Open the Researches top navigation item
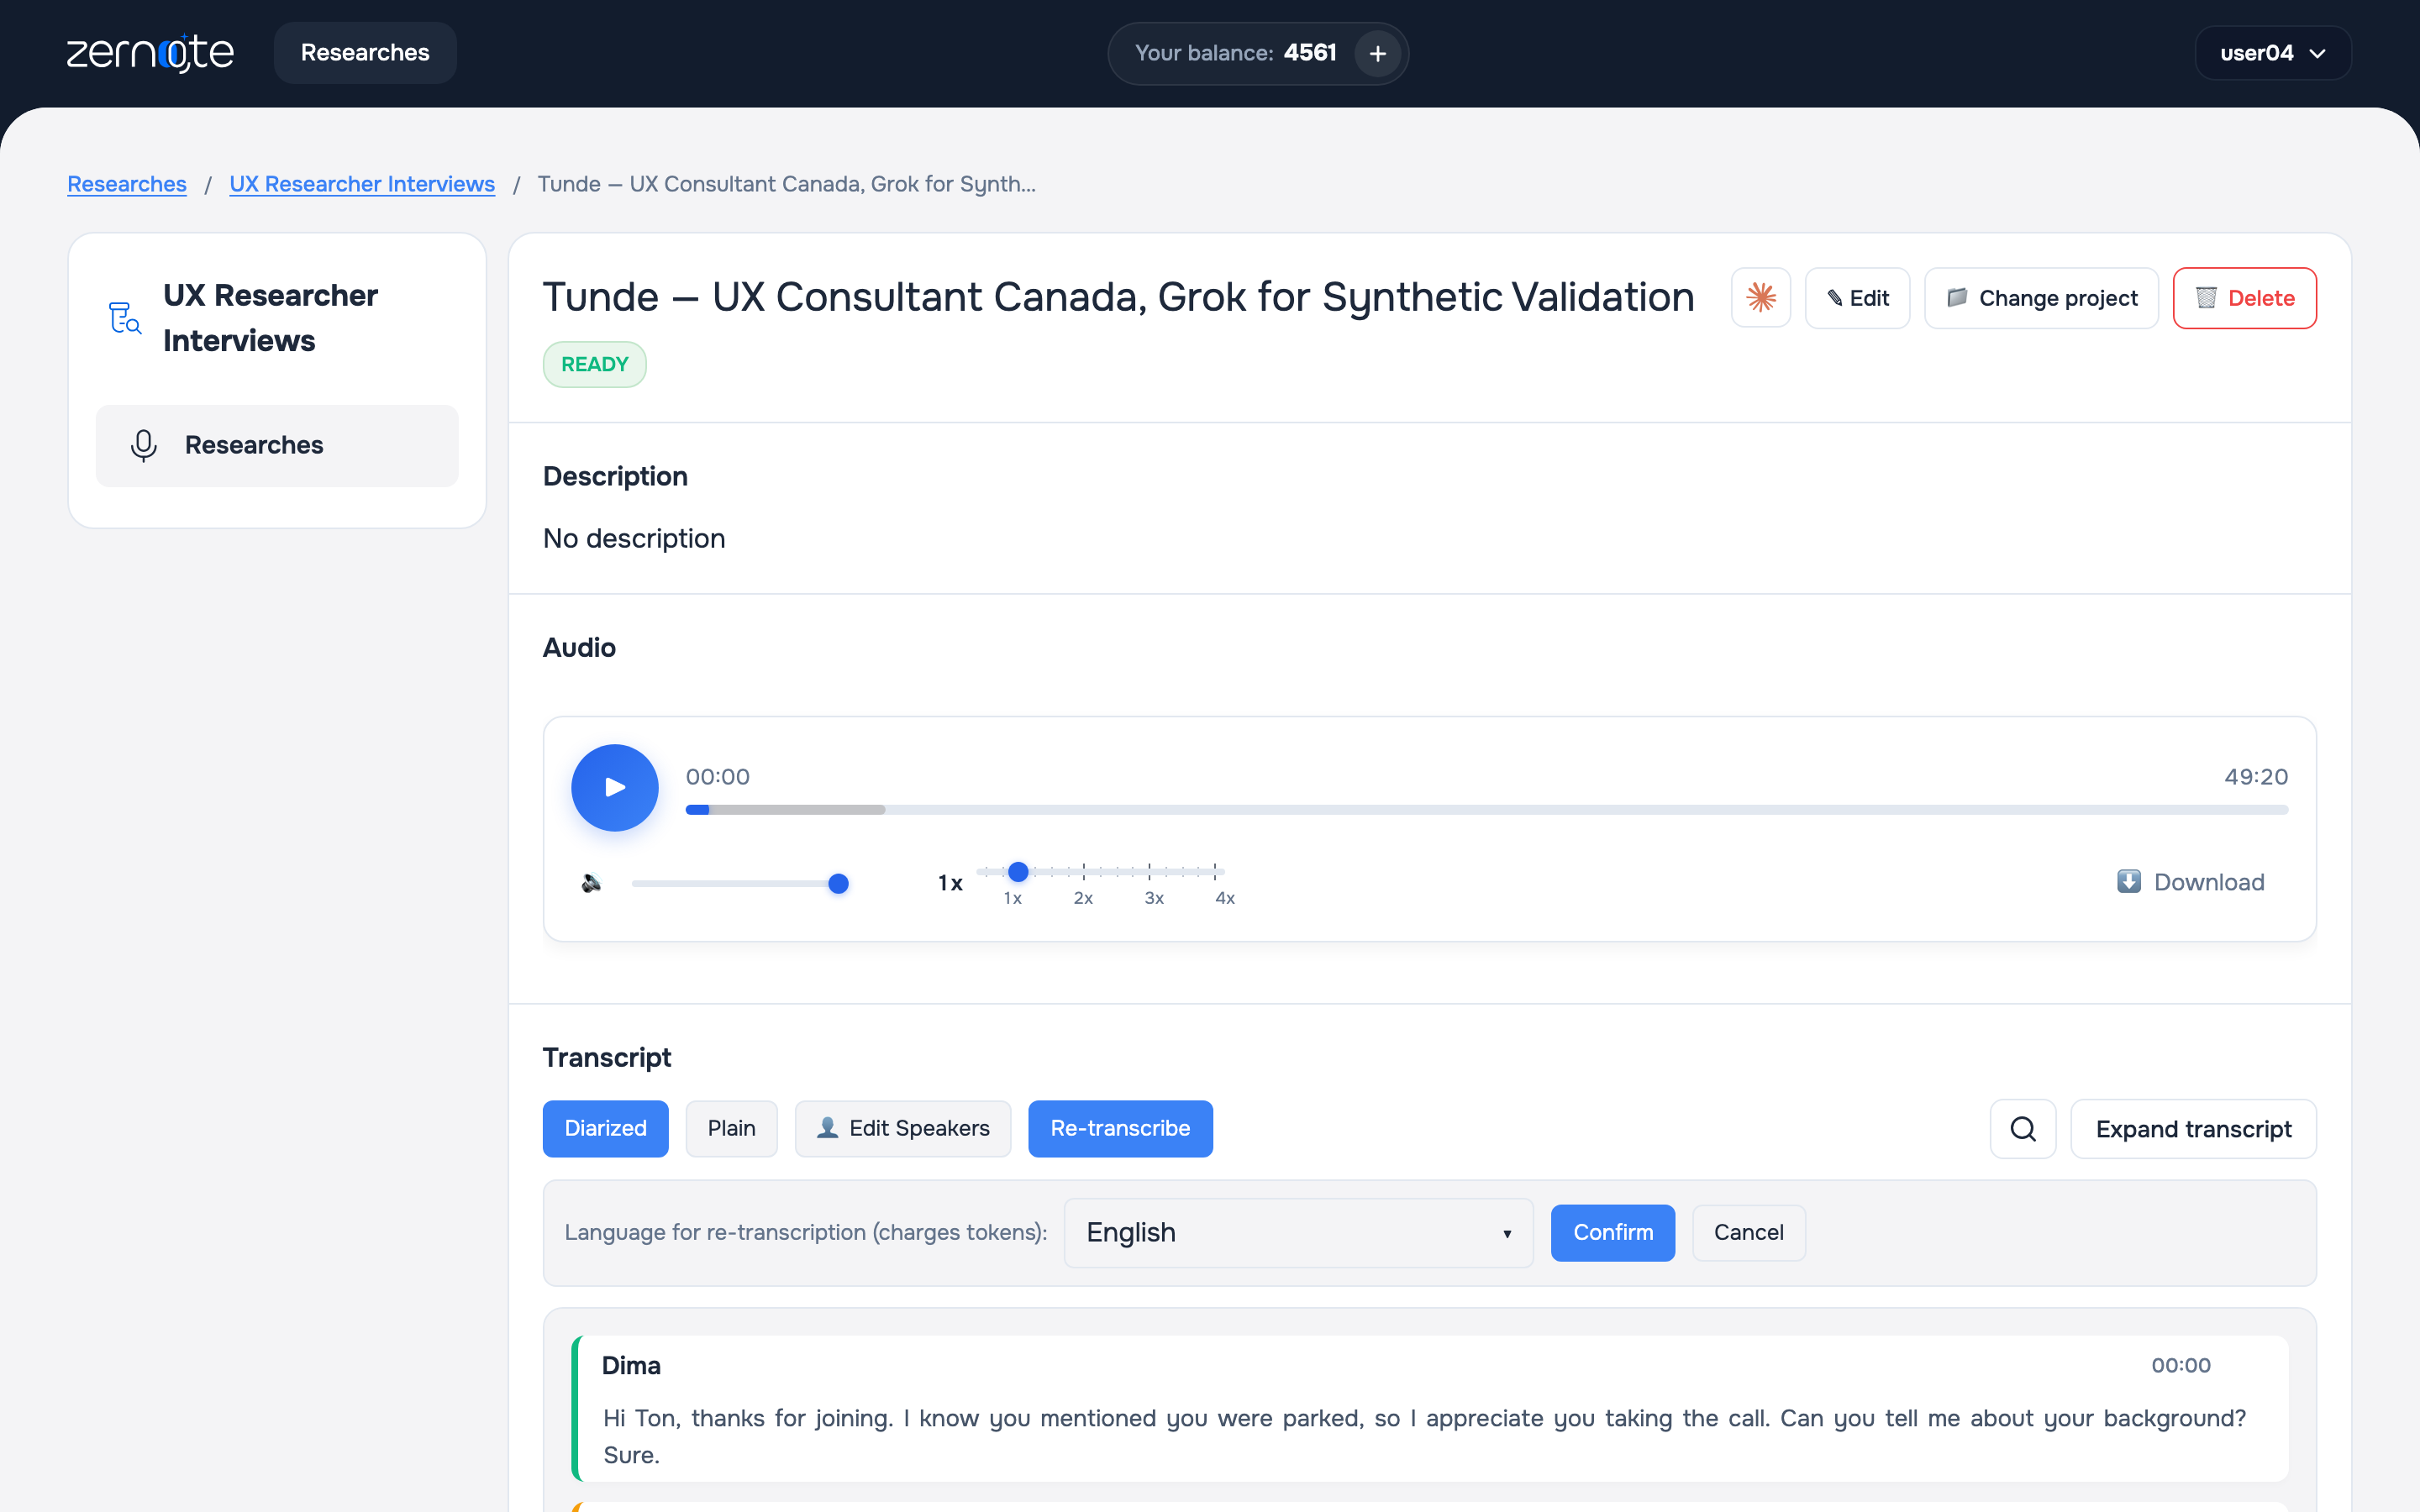 365,53
